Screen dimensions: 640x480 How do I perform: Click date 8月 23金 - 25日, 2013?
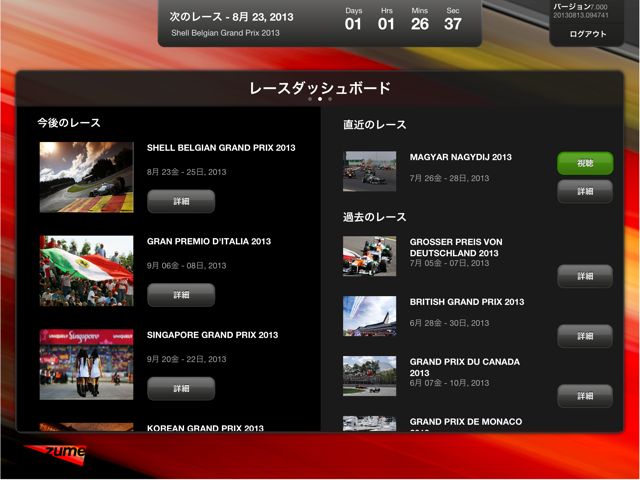(187, 172)
